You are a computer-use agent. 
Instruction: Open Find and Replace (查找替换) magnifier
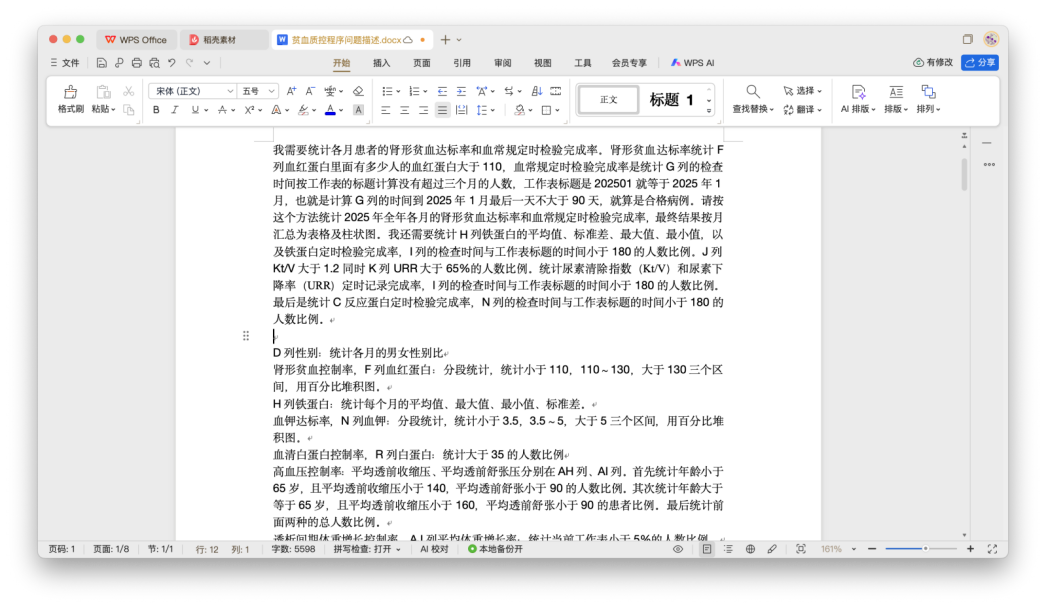click(x=752, y=91)
